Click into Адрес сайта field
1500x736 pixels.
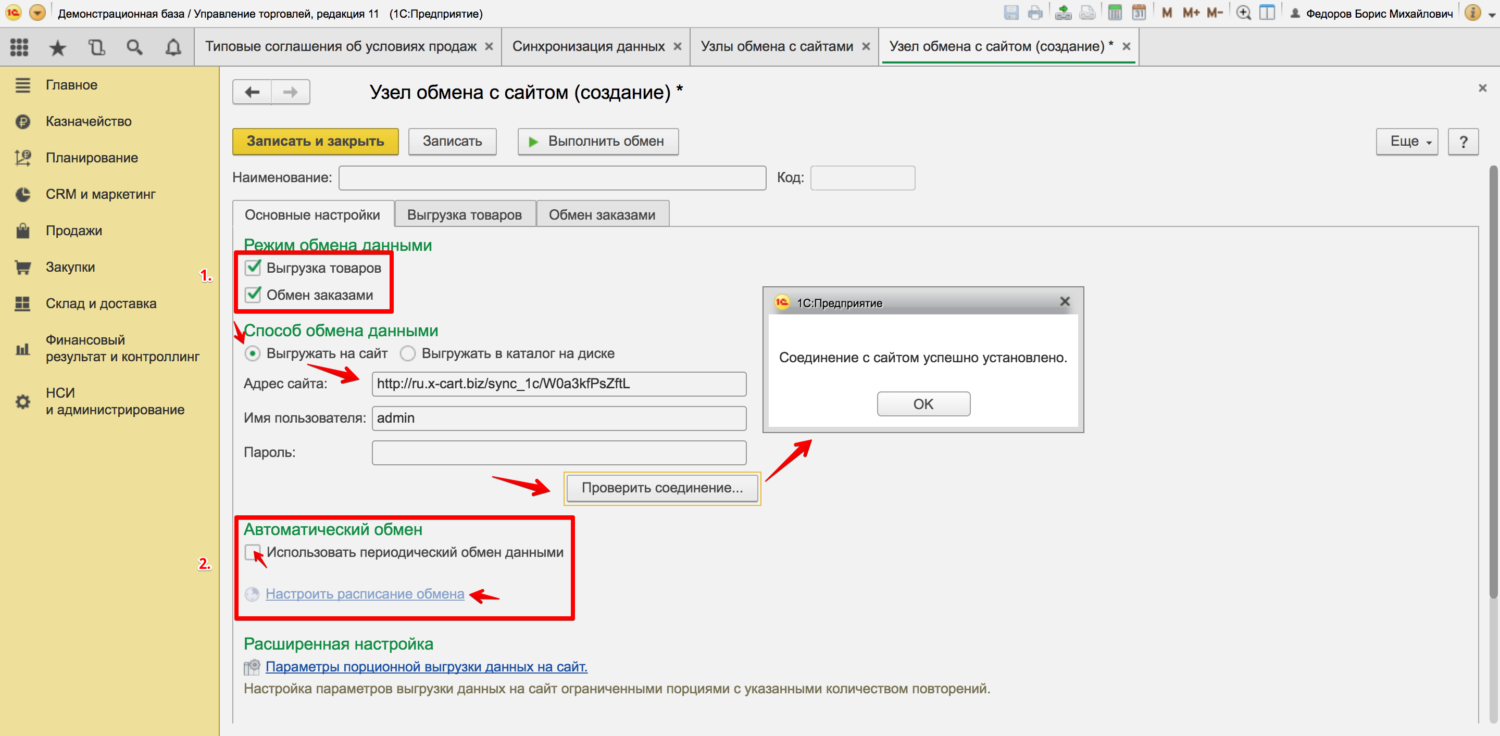[559, 384]
